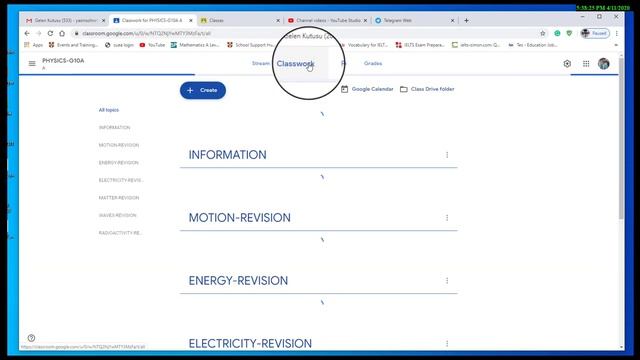The width and height of the screenshot is (640, 360).
Task: Open School Support Hu... bookmark
Action: click(250, 45)
